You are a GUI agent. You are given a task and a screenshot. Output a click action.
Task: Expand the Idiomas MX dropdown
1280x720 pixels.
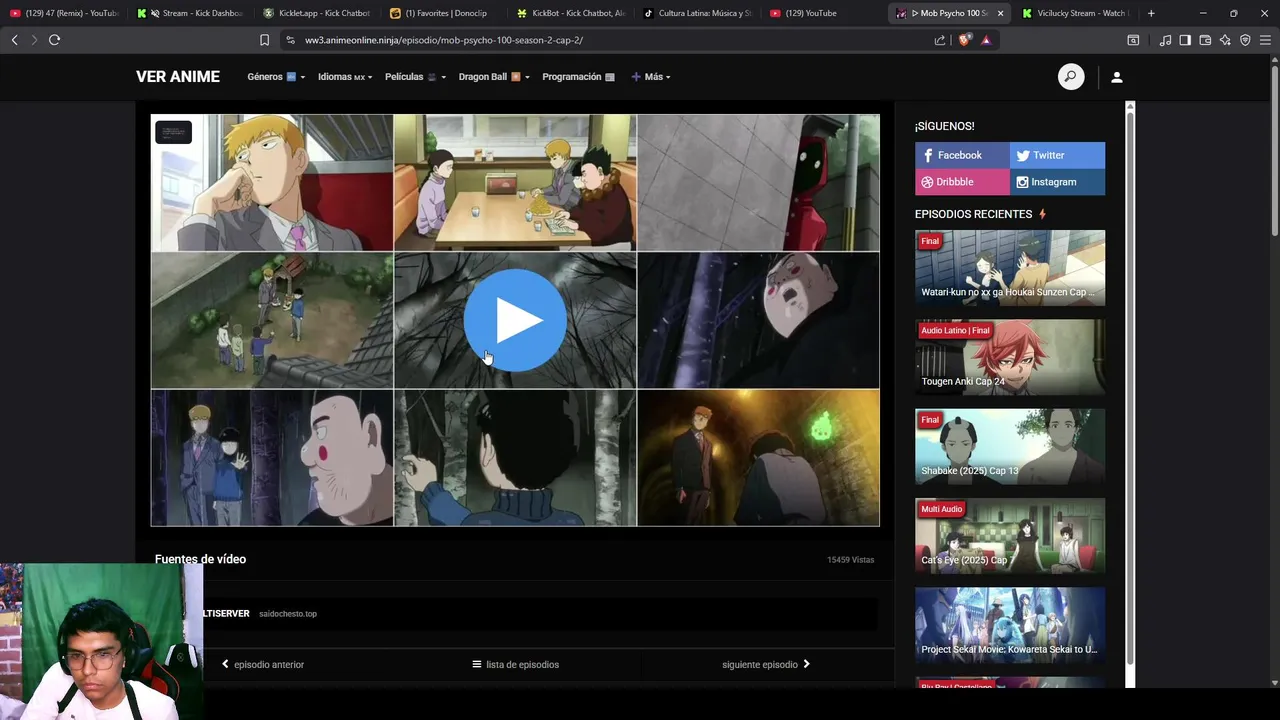[x=345, y=77]
